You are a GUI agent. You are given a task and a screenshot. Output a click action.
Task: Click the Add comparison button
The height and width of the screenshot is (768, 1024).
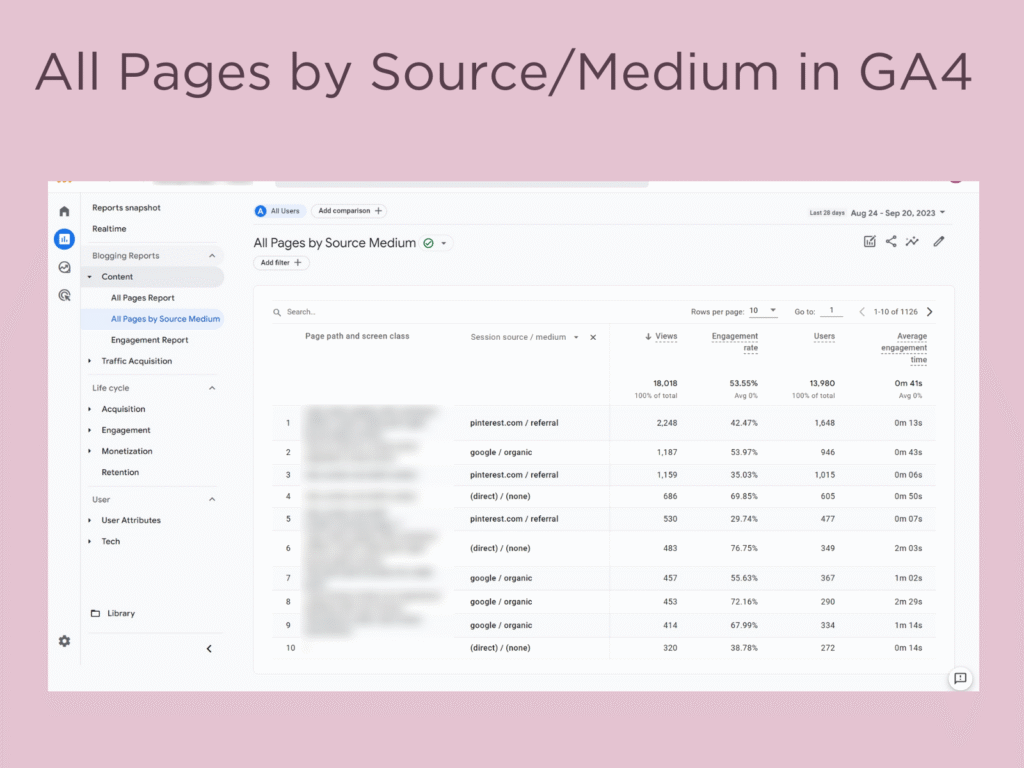pos(348,211)
